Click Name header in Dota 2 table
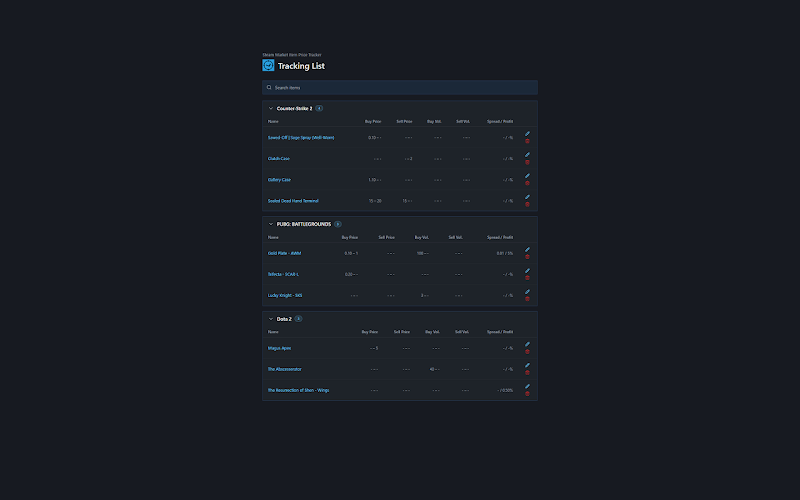The width and height of the screenshot is (800, 500). pyautogui.click(x=273, y=332)
